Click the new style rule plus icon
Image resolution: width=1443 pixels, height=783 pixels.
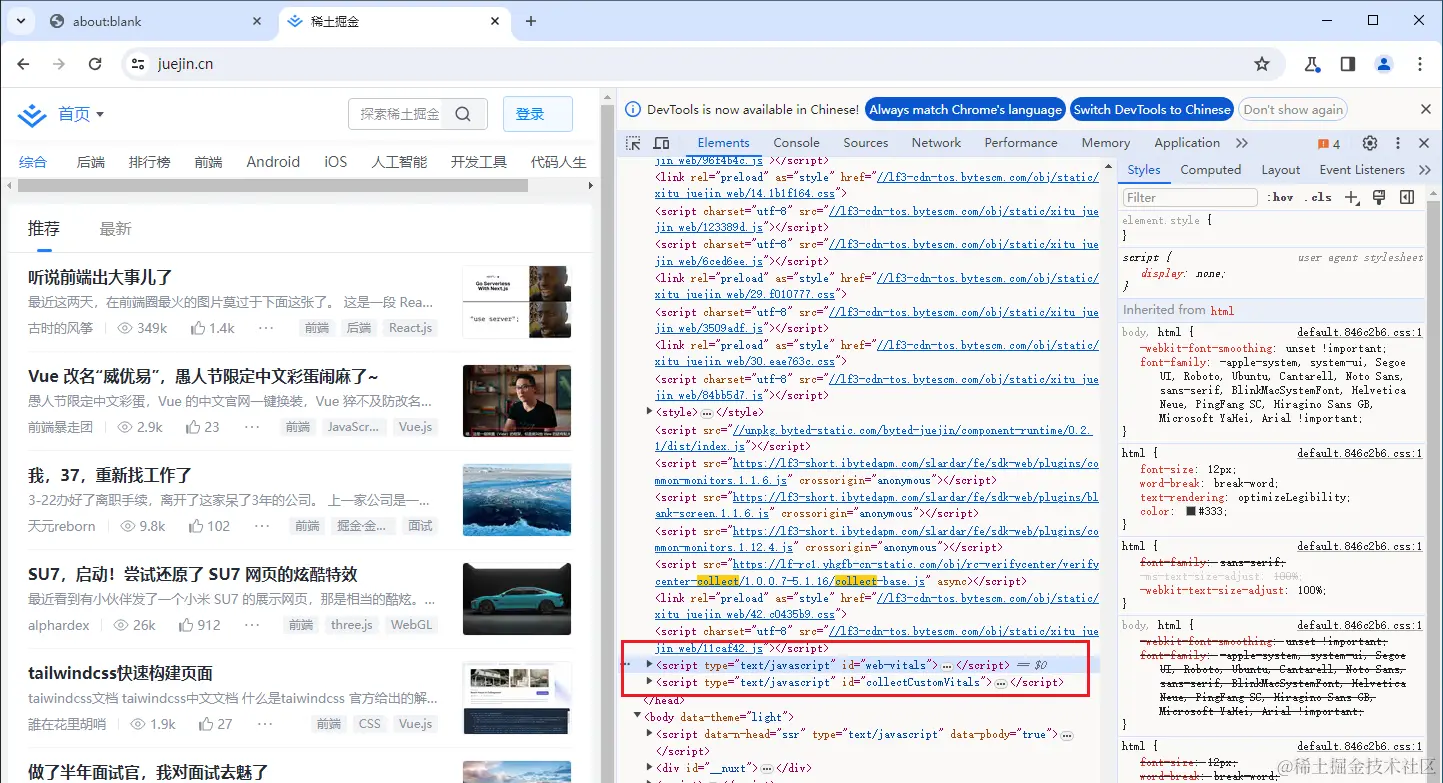[1352, 197]
